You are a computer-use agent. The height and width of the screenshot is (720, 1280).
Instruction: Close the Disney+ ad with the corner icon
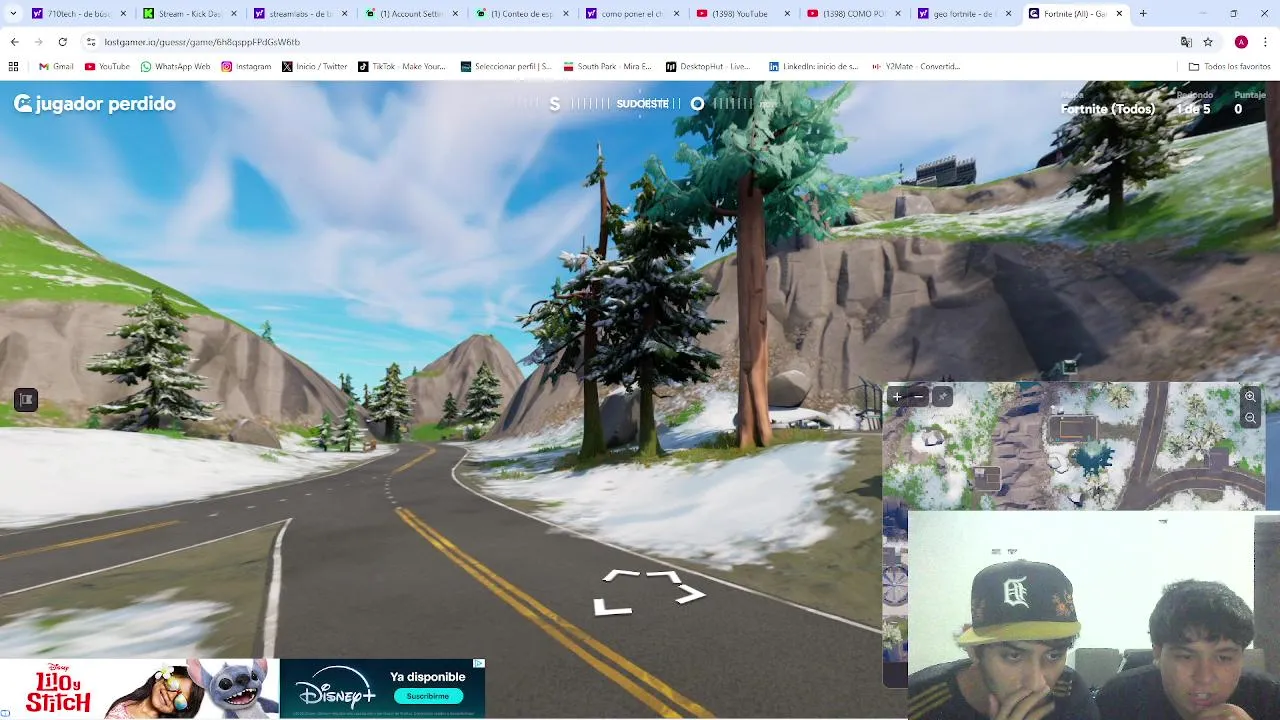coord(479,663)
